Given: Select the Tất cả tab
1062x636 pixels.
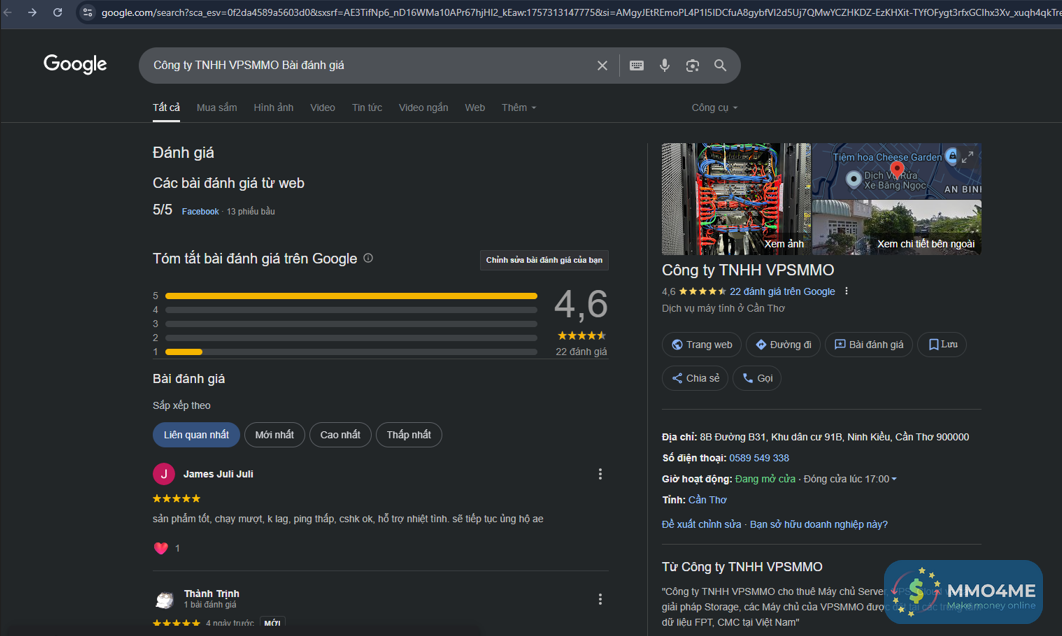Looking at the screenshot, I should [x=166, y=108].
